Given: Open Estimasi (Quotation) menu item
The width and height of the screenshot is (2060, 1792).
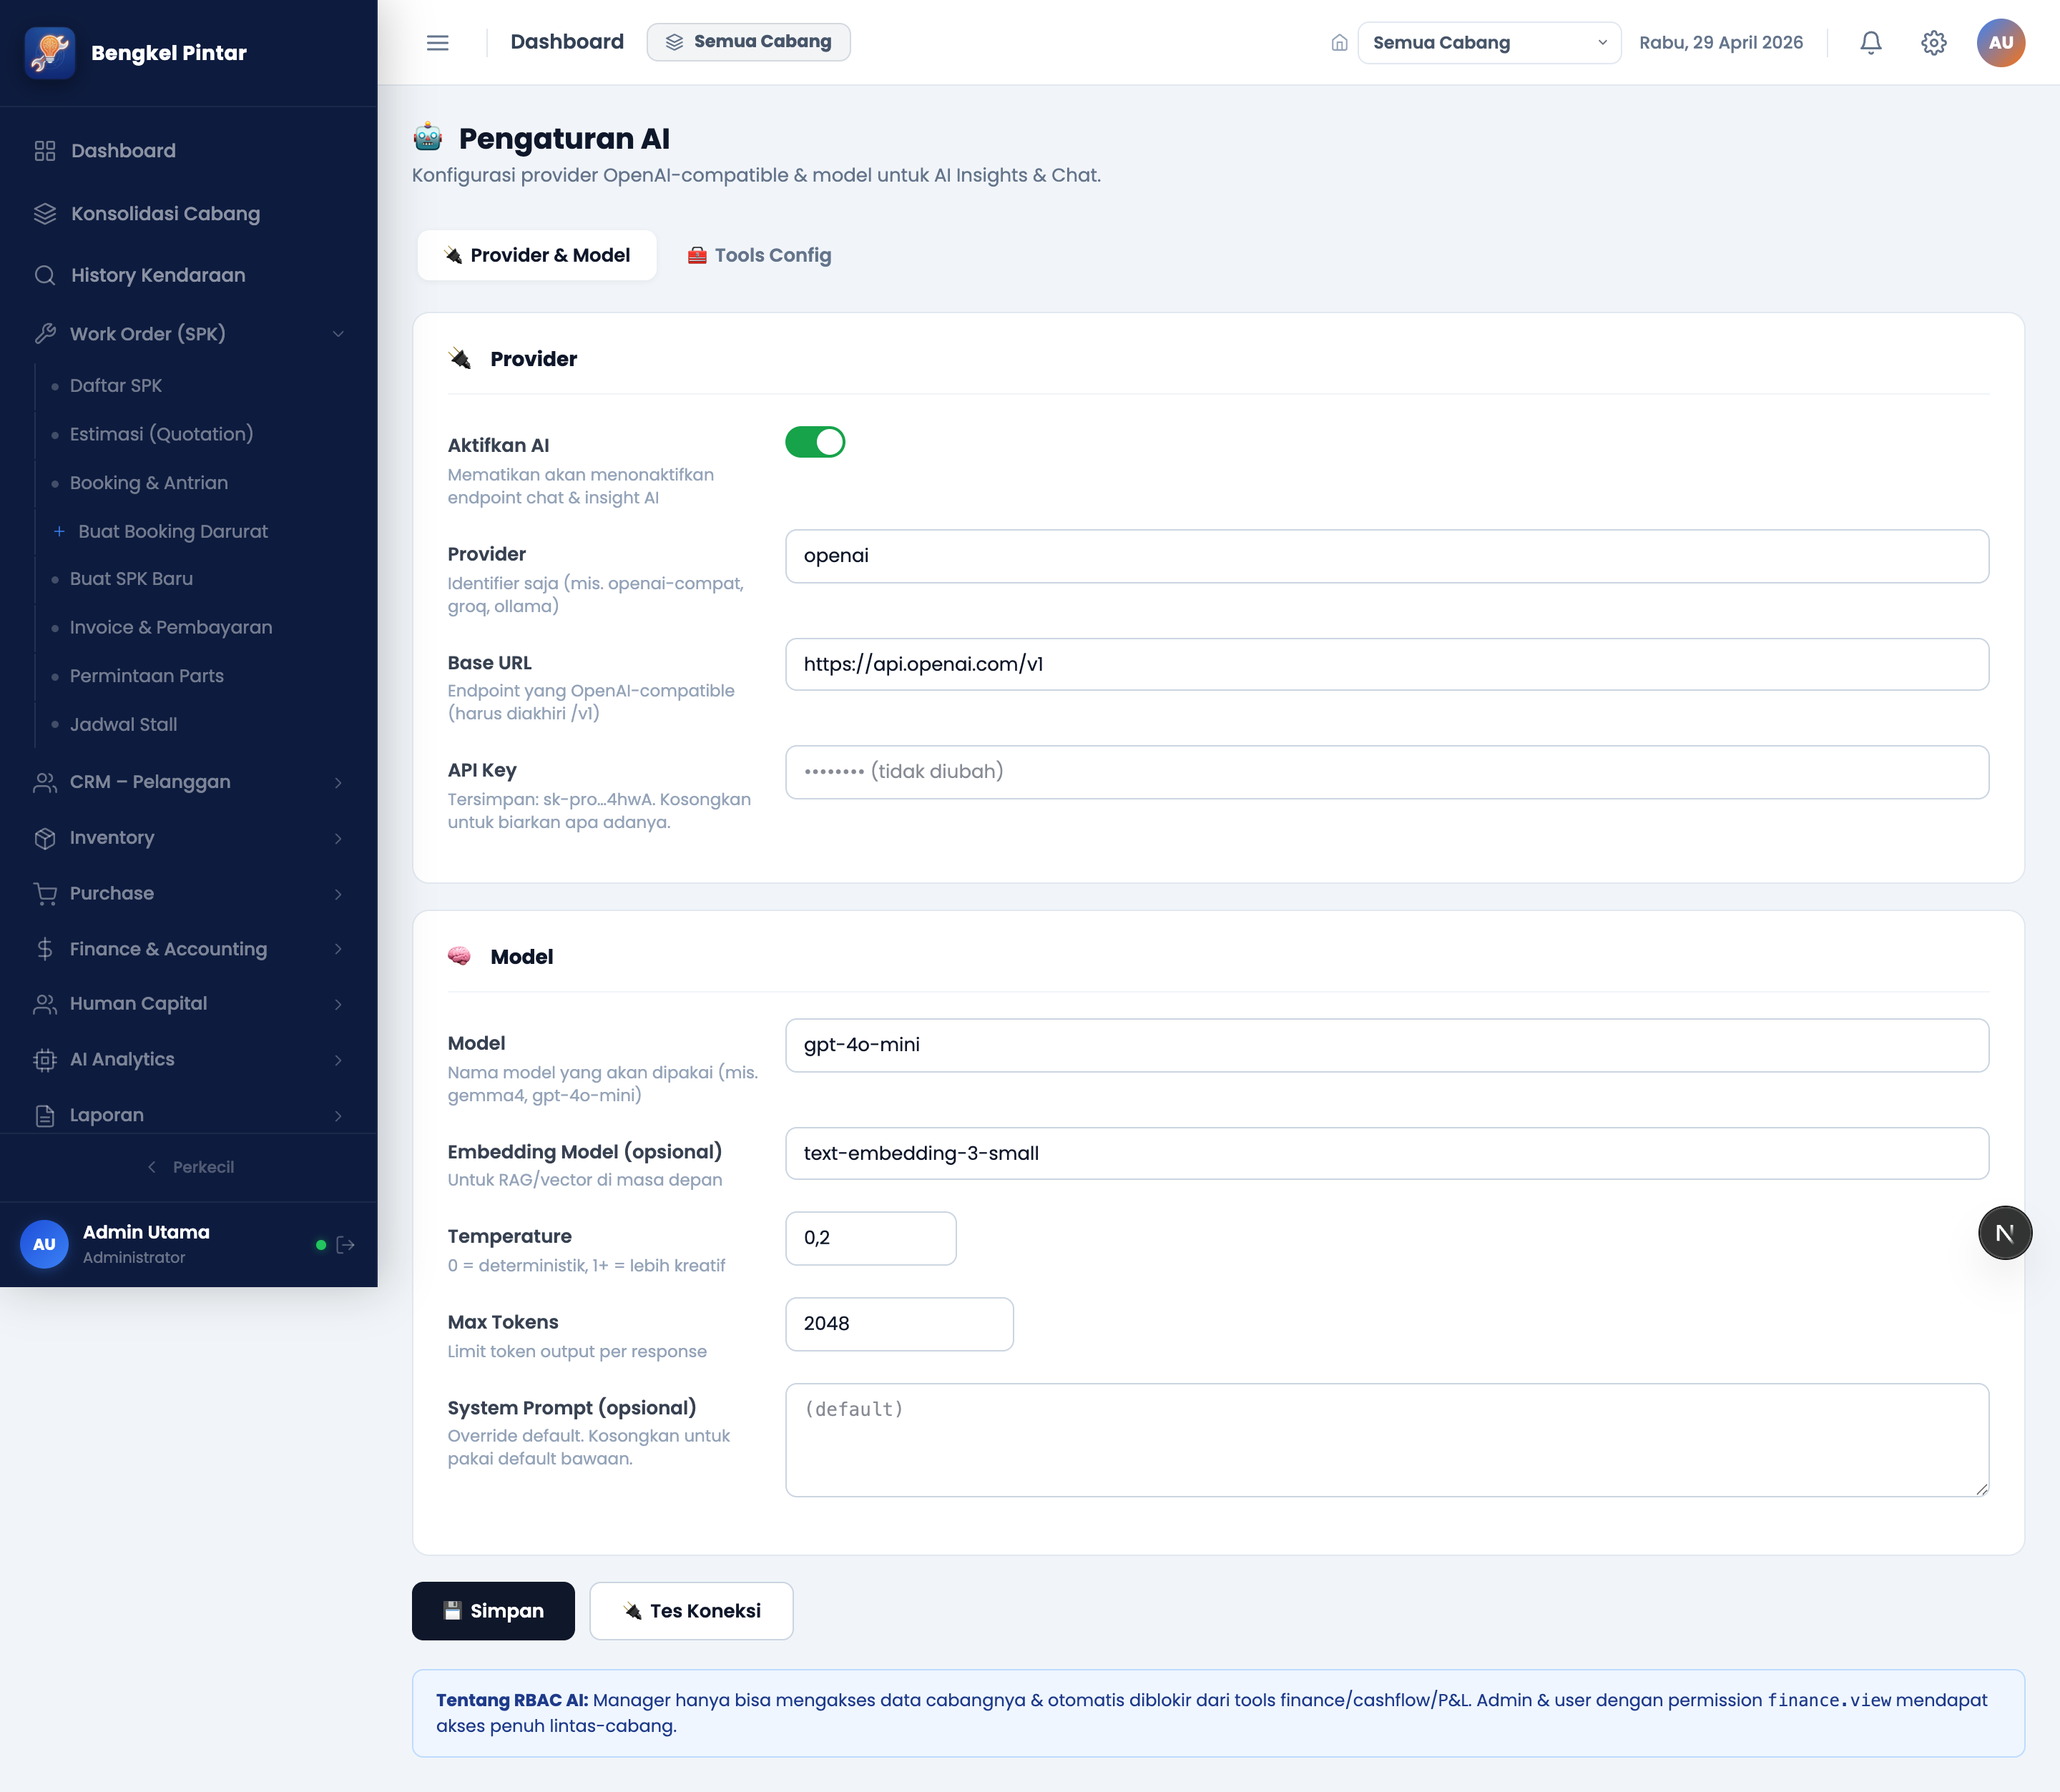Looking at the screenshot, I should pos(161,434).
